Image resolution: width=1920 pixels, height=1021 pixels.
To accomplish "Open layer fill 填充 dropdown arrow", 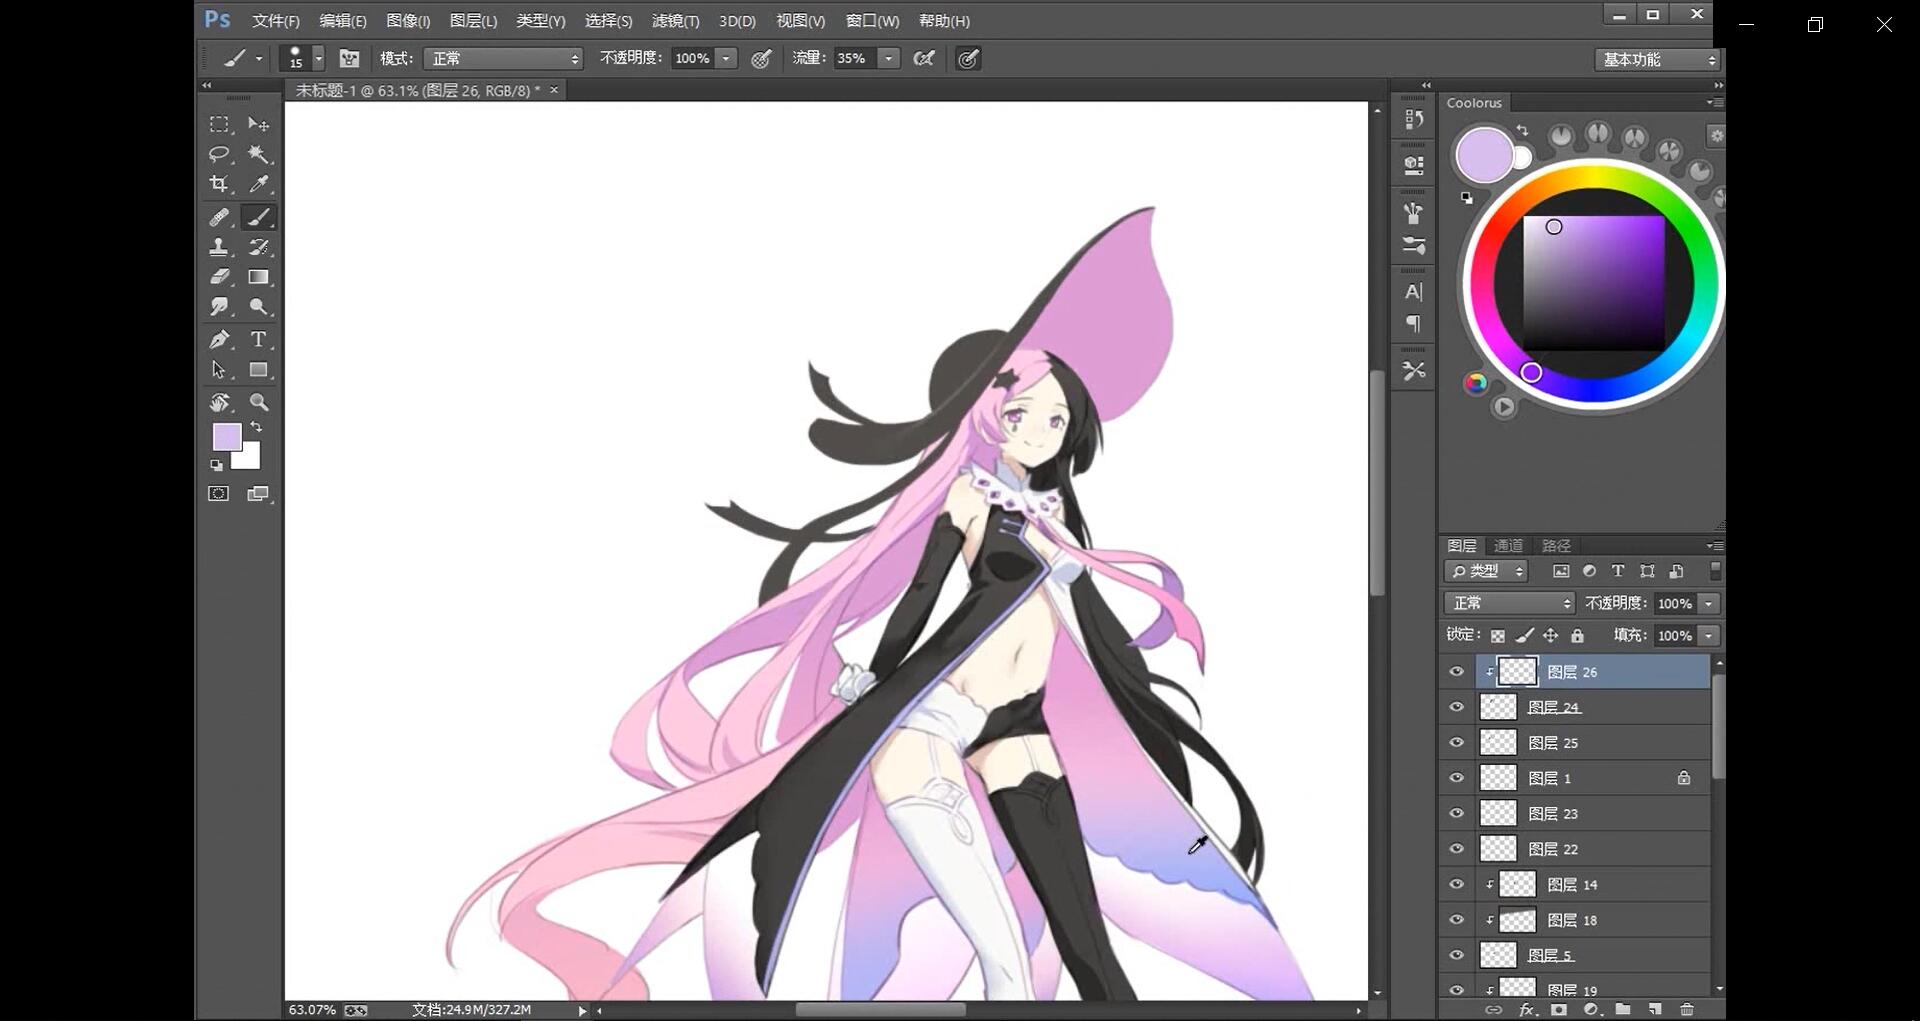I will [1709, 636].
